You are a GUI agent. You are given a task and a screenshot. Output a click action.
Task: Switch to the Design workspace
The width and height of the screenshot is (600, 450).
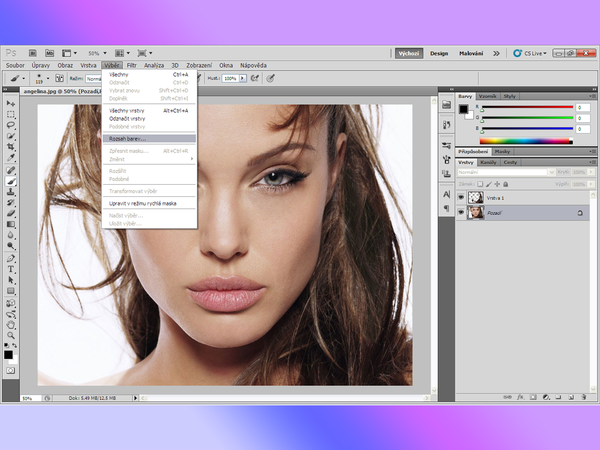pos(440,53)
